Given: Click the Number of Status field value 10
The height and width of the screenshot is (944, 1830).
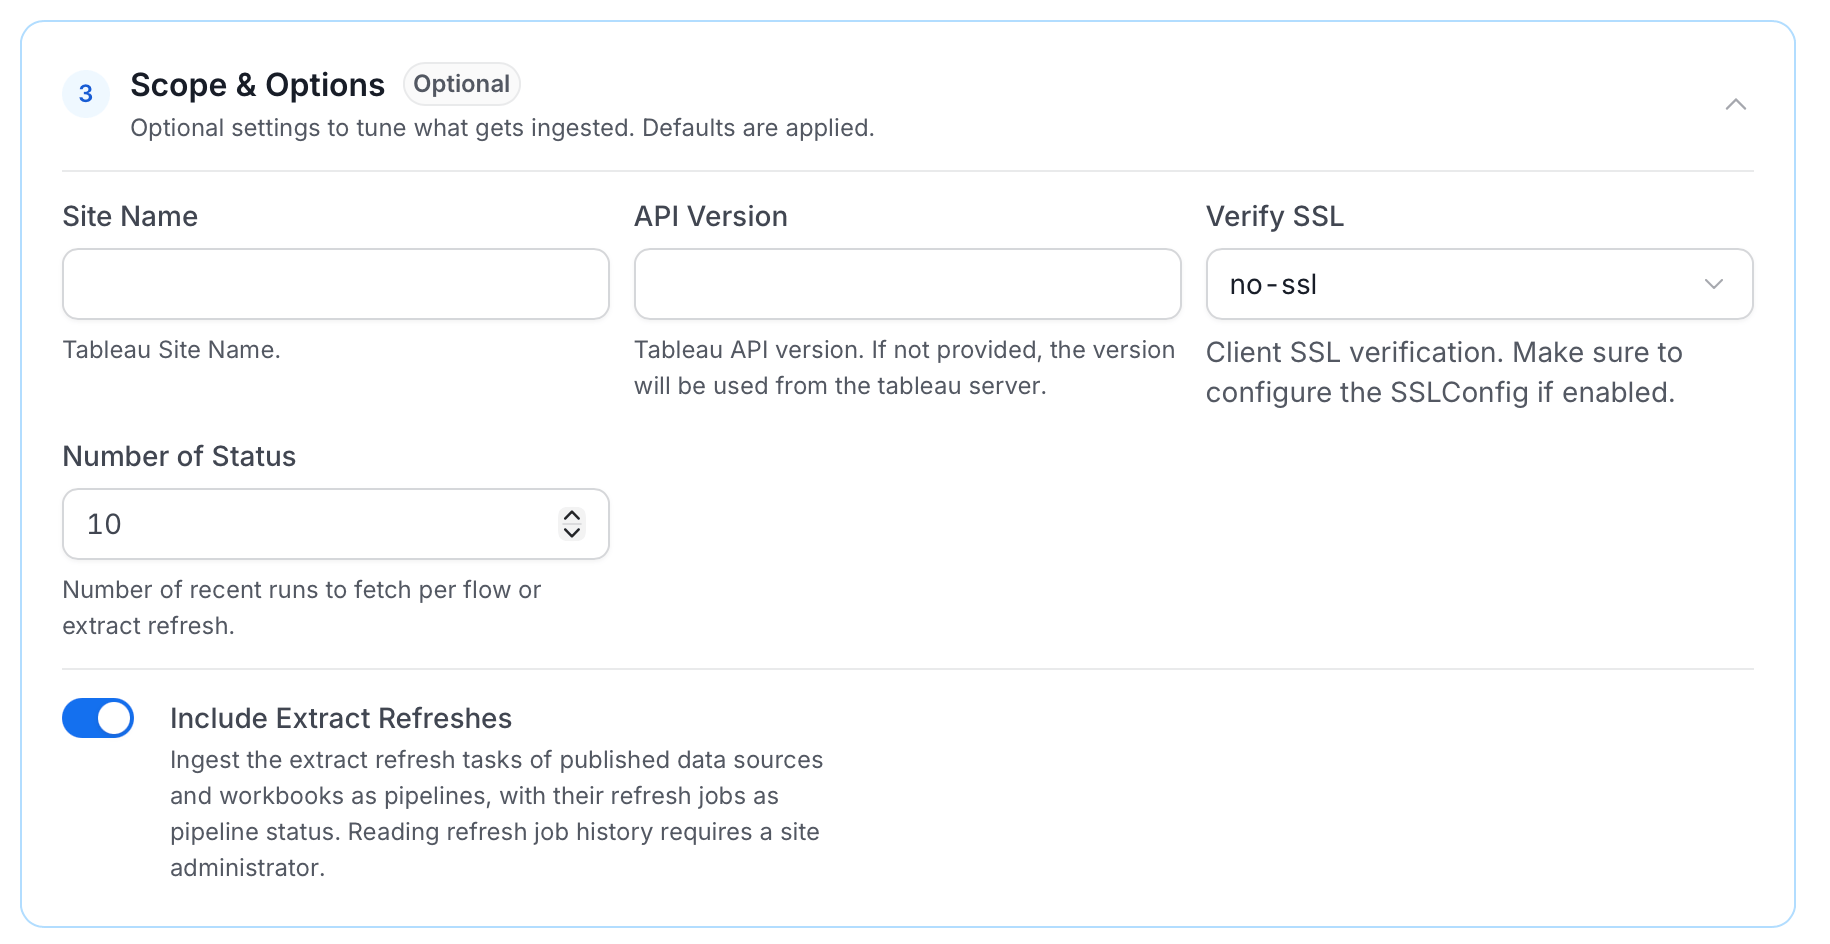Looking at the screenshot, I should pos(104,524).
